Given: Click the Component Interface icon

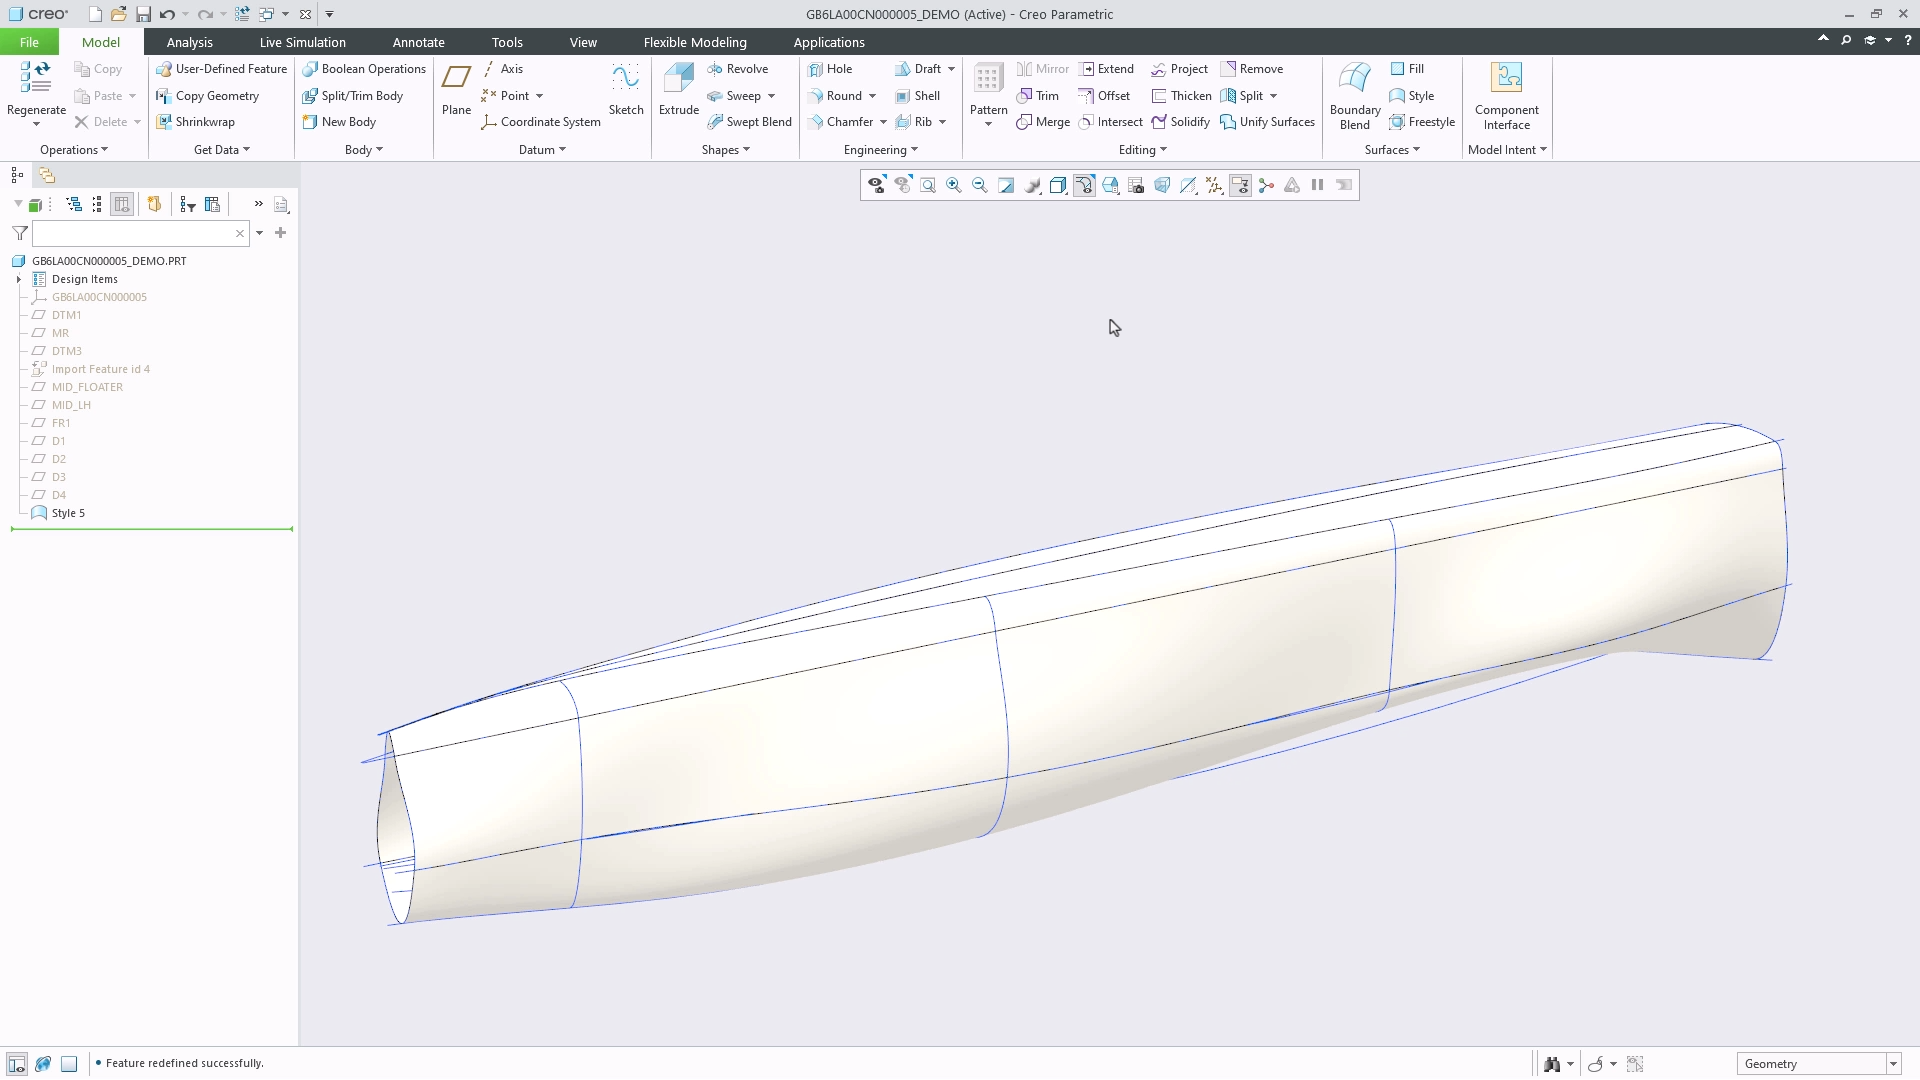Looking at the screenshot, I should pyautogui.click(x=1506, y=78).
